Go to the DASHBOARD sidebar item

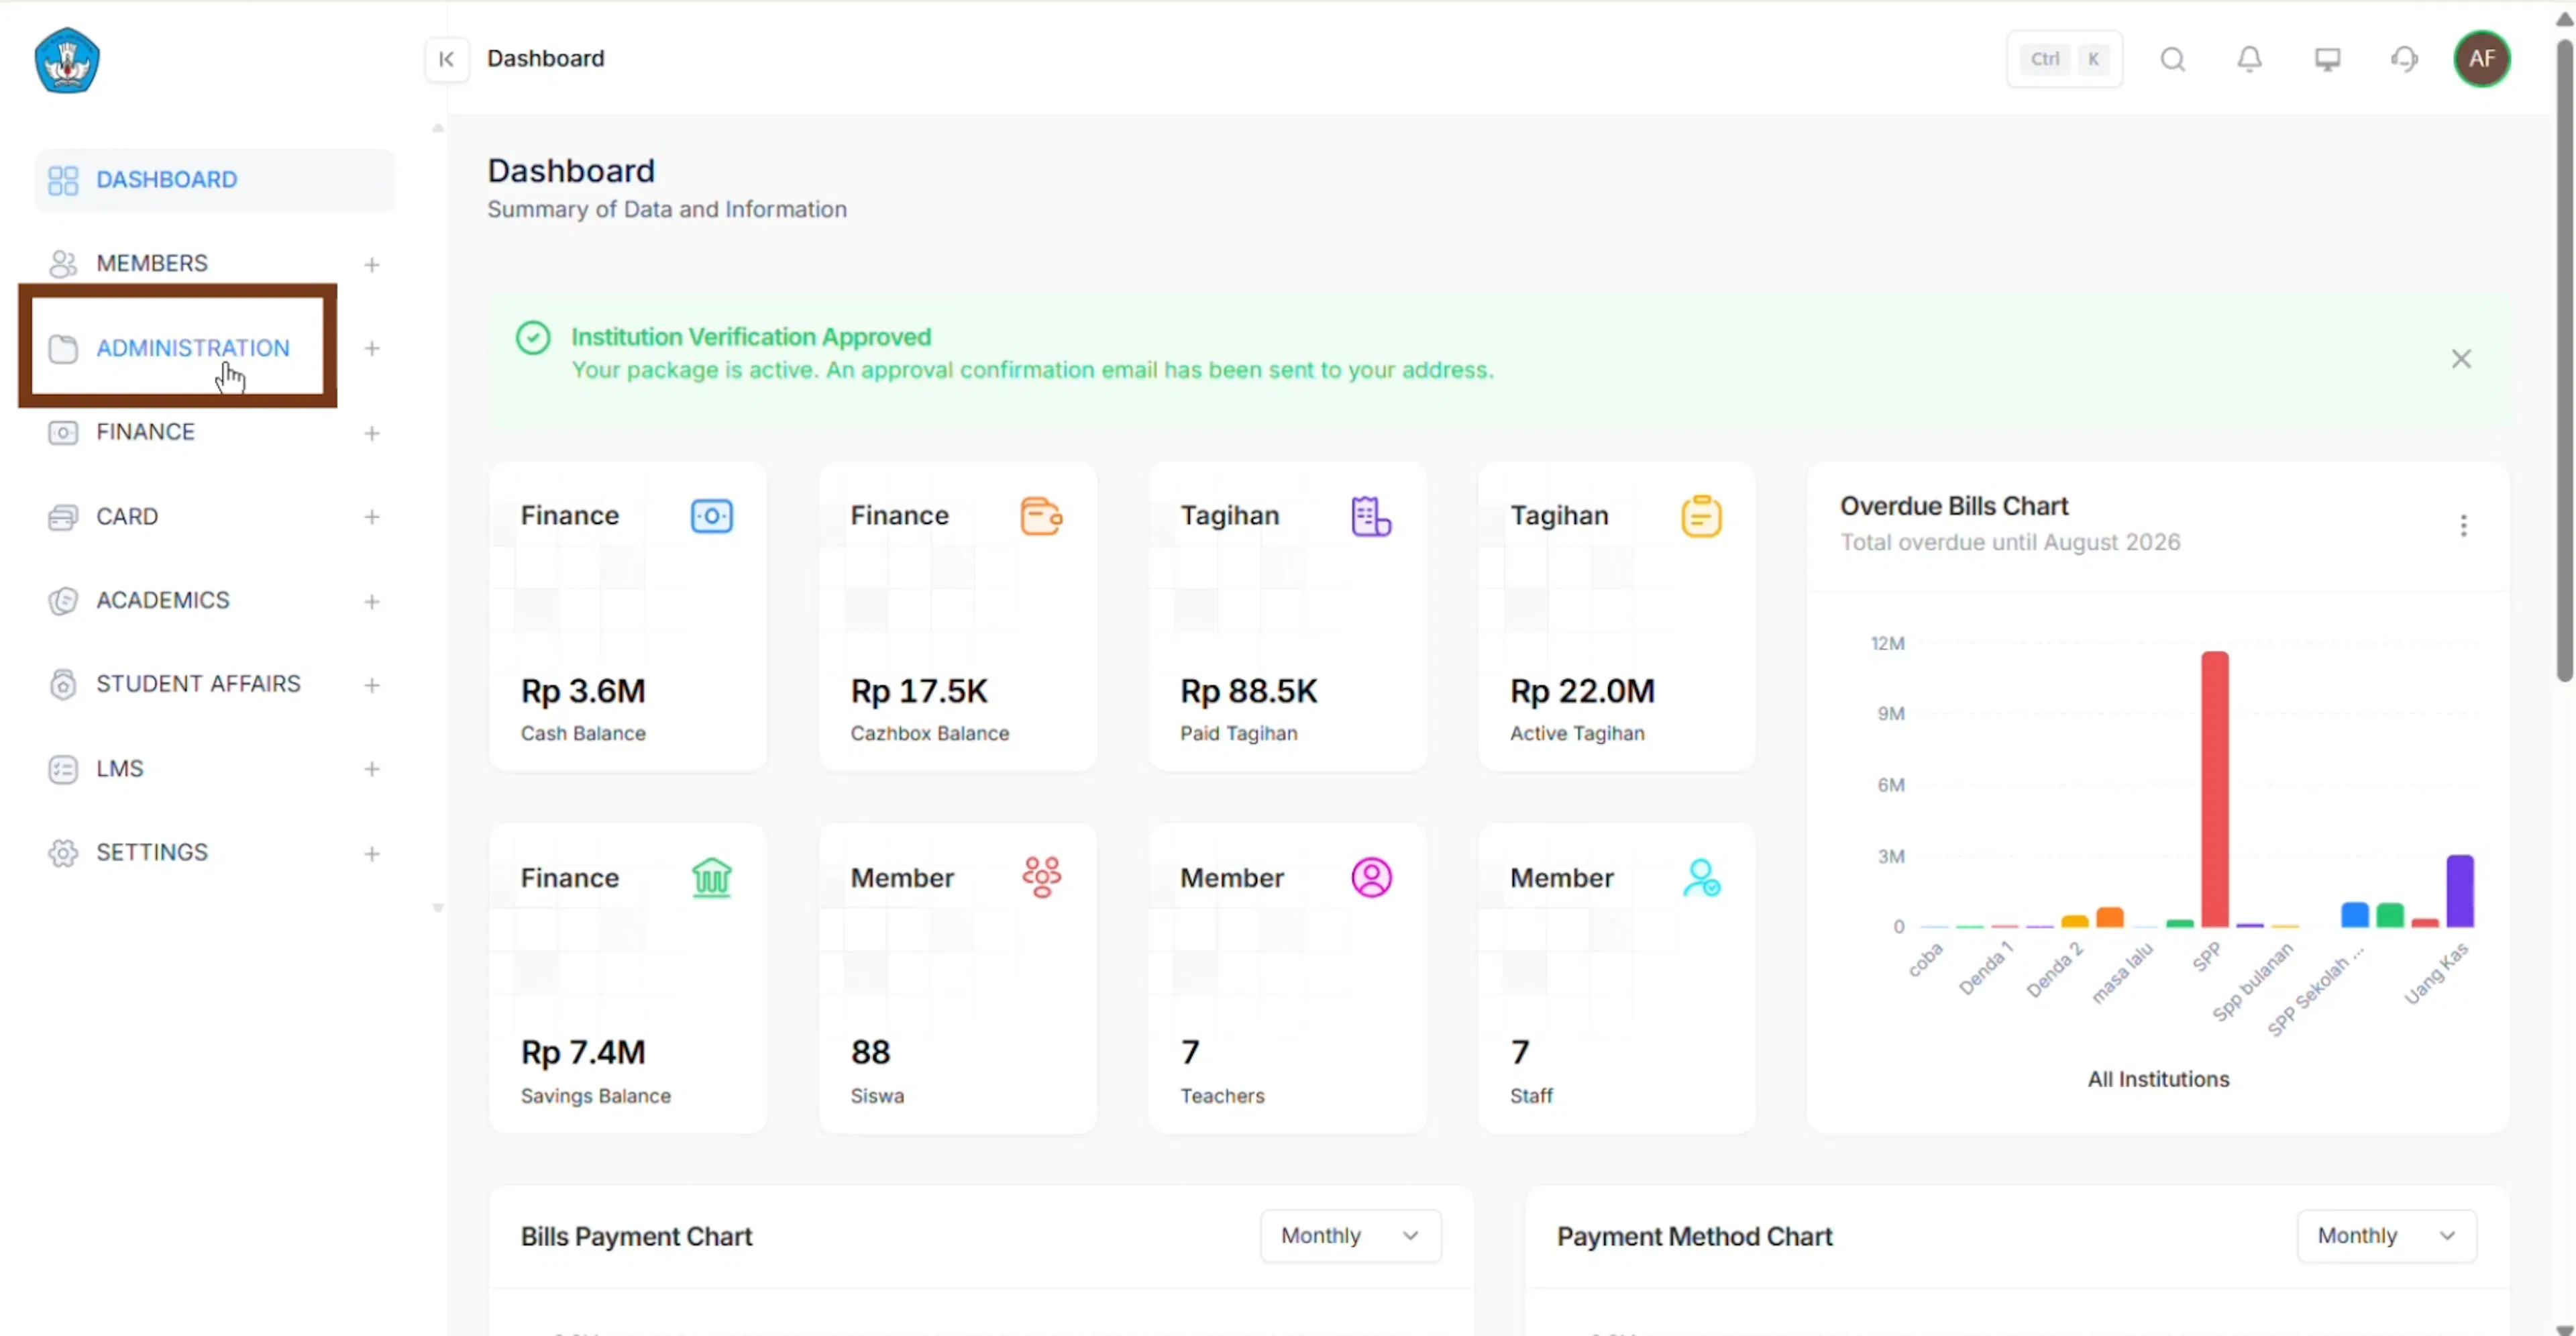point(215,180)
